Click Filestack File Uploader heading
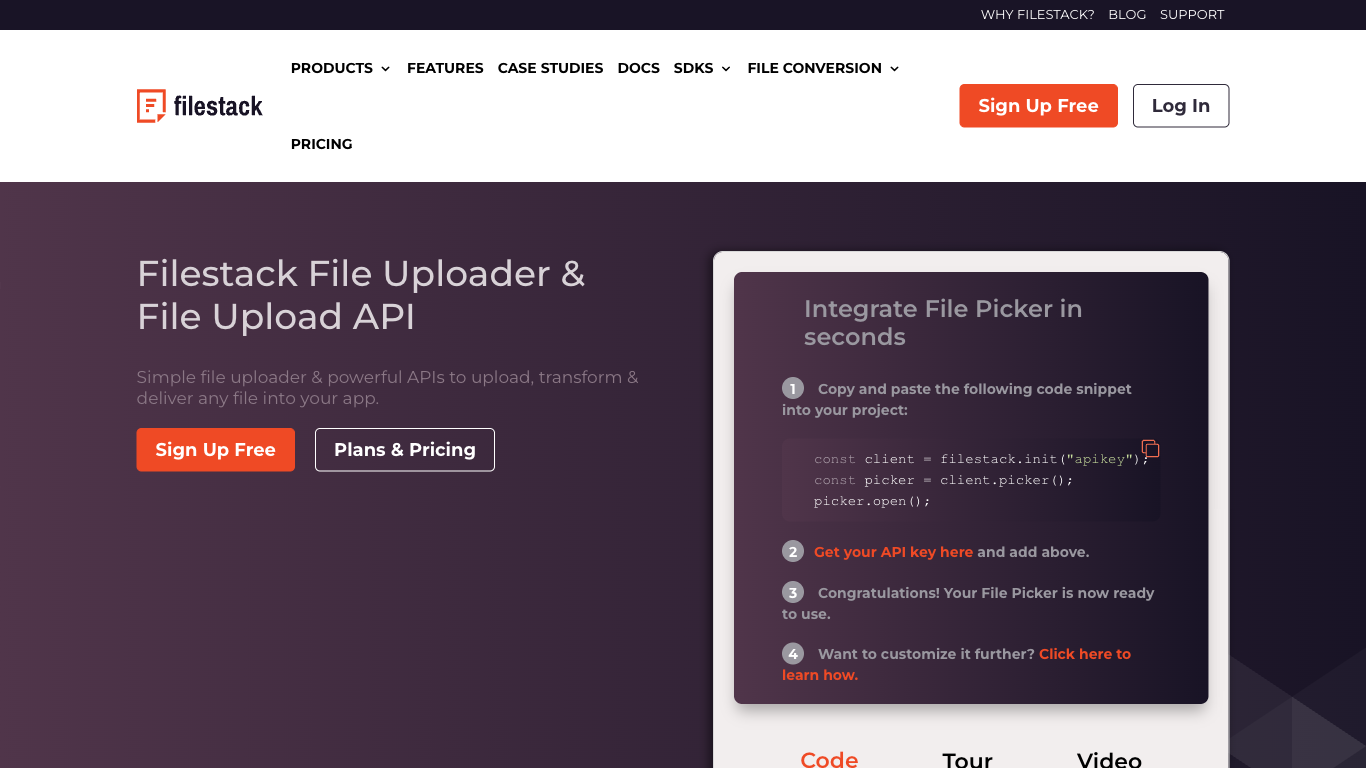This screenshot has height=768, width=1366. point(361,295)
